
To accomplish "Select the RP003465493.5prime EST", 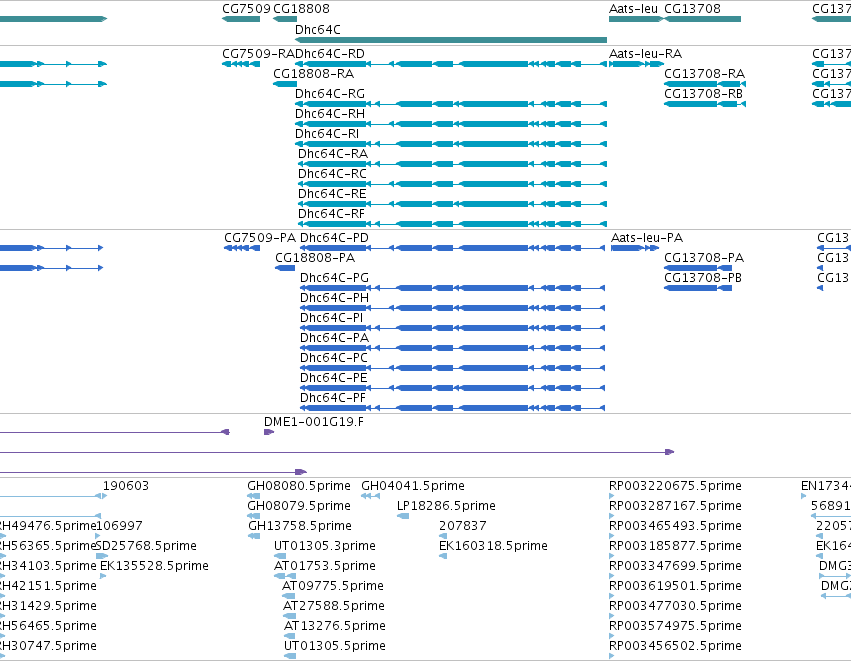I will 675,526.
